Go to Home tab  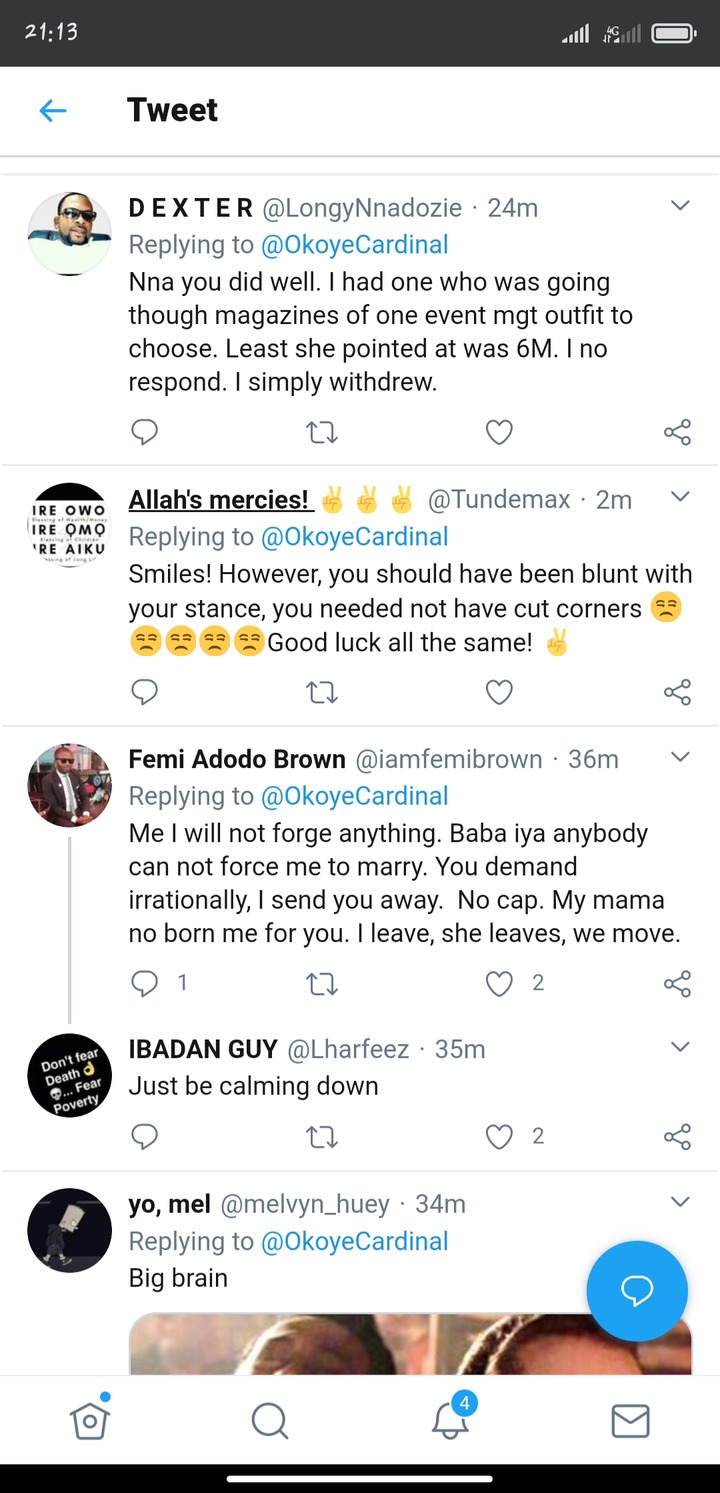pyautogui.click(x=90, y=1420)
